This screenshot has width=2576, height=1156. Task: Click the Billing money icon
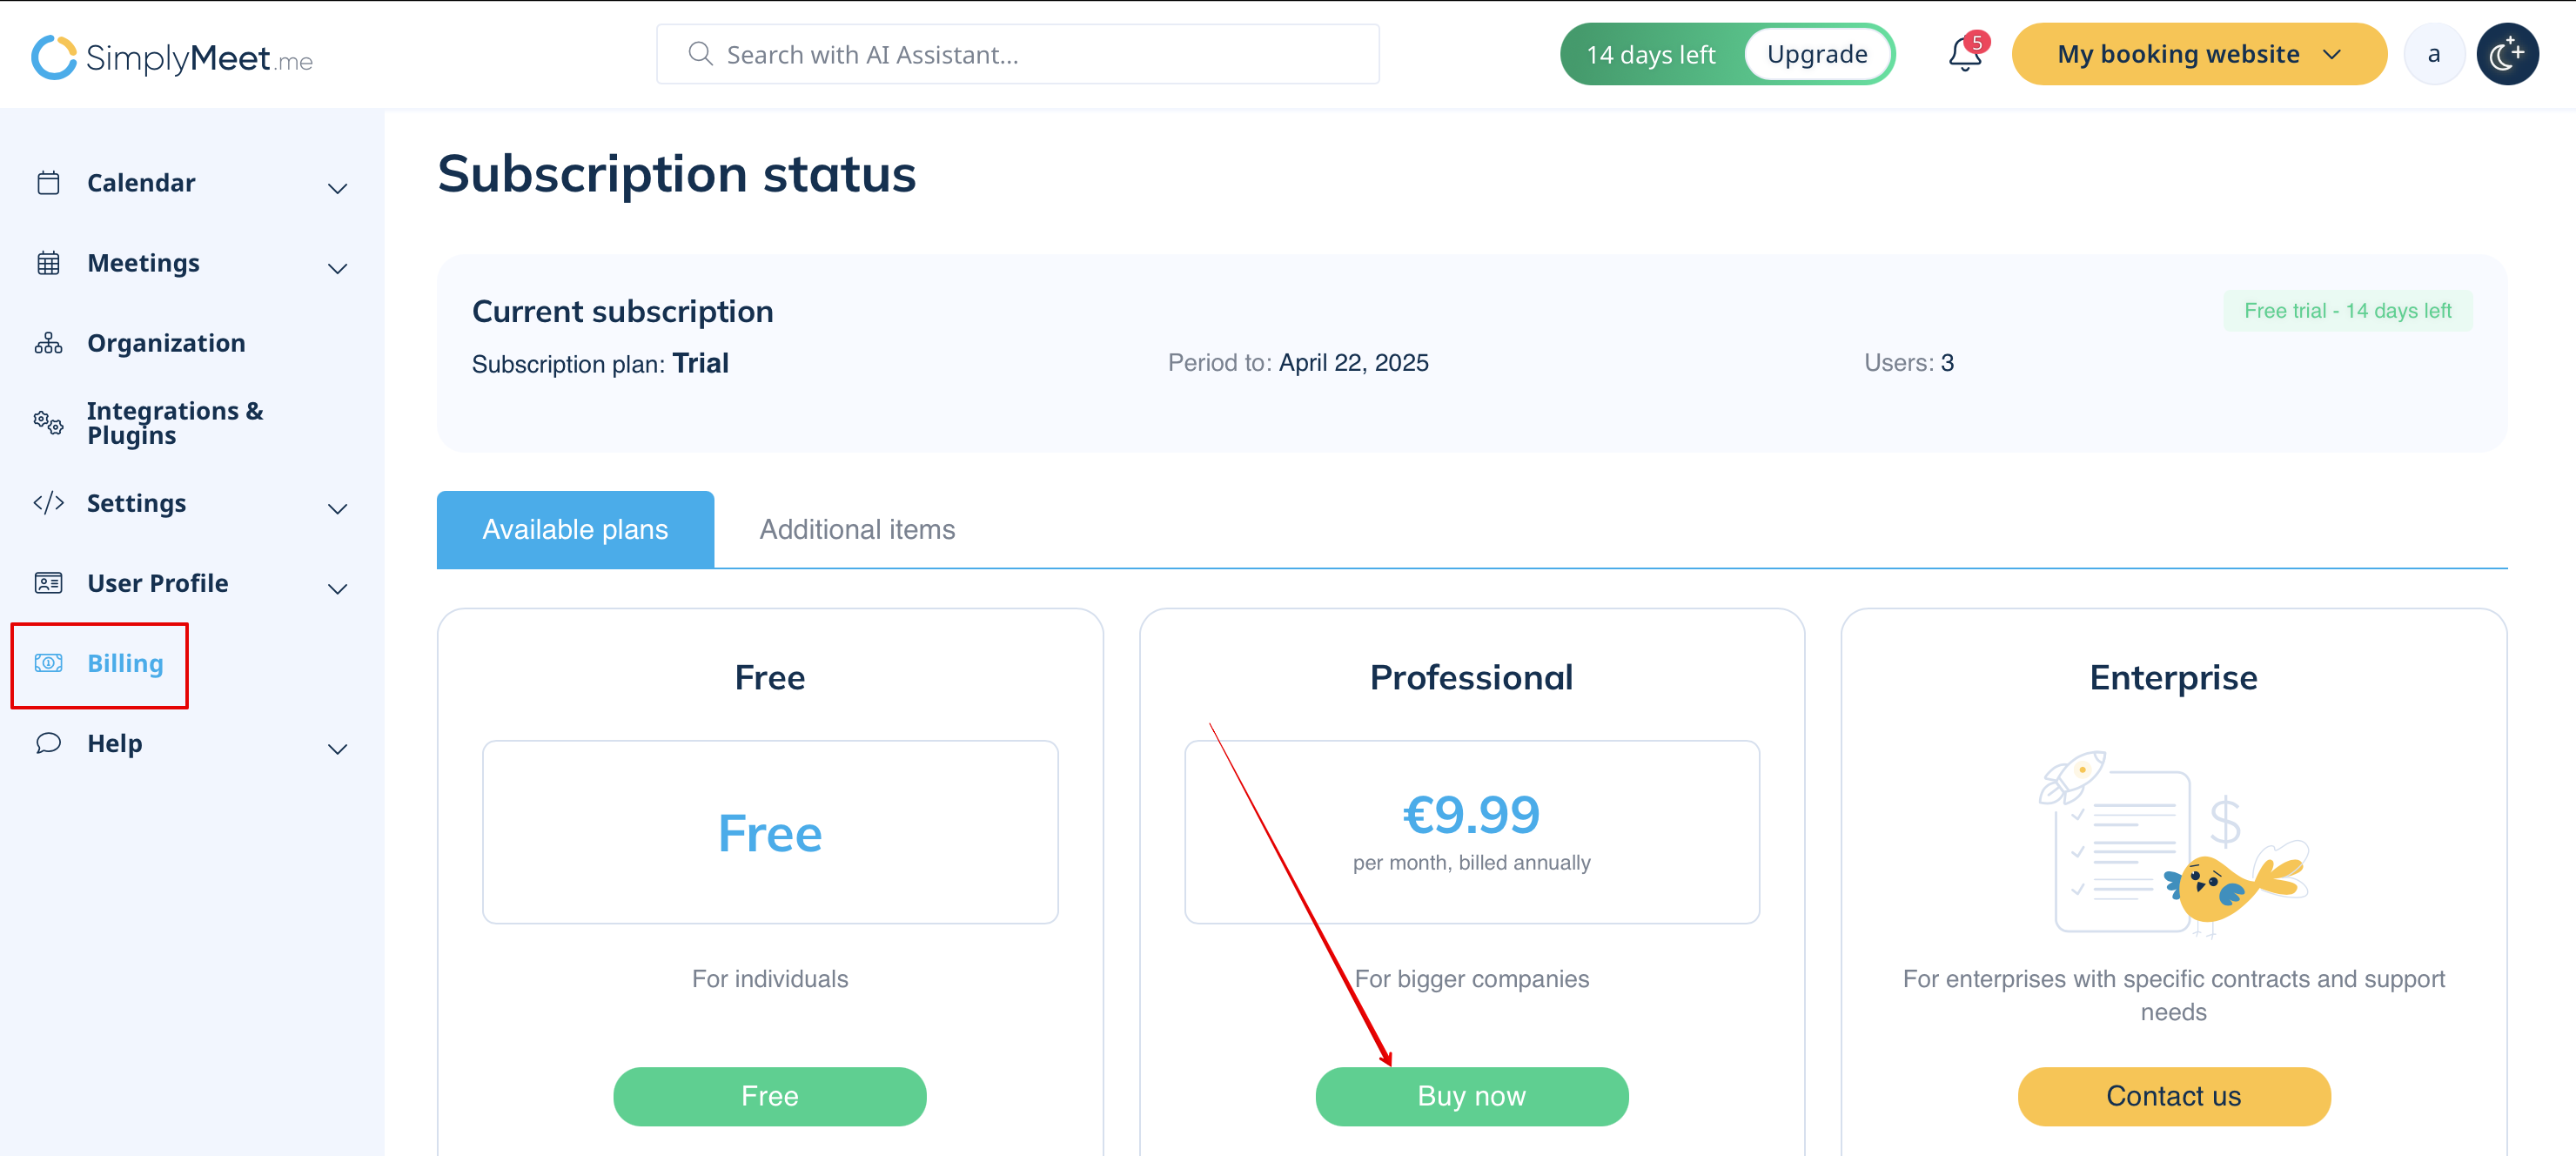(48, 663)
